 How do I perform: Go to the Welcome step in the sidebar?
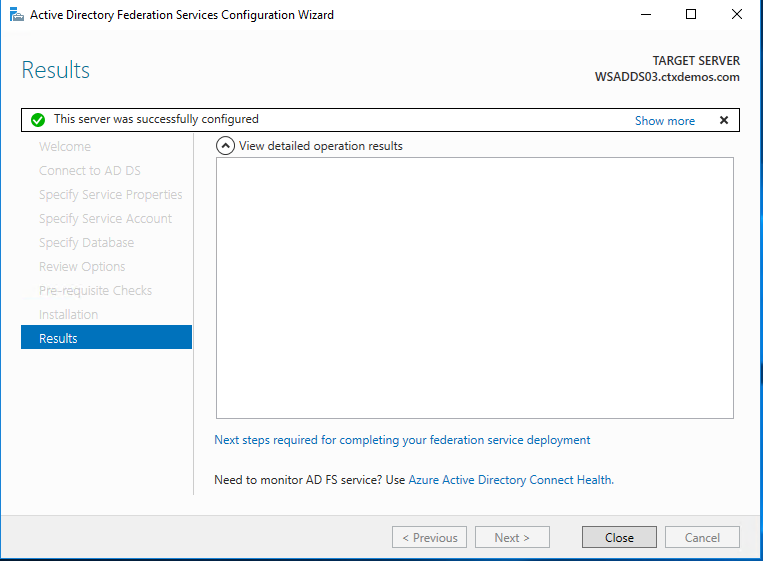(x=65, y=147)
